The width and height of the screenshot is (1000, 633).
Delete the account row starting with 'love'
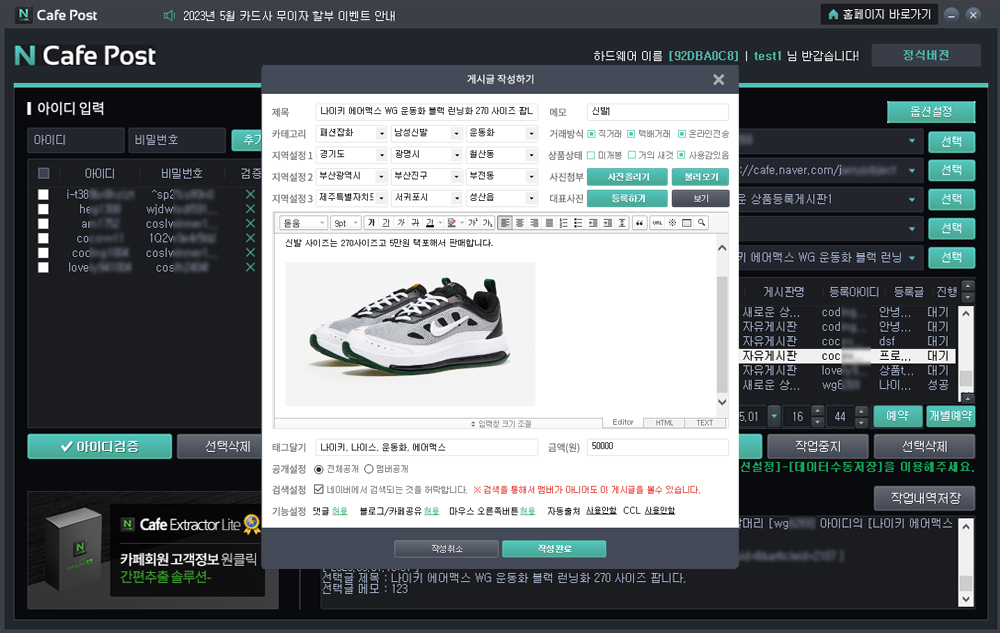pyautogui.click(x=250, y=267)
